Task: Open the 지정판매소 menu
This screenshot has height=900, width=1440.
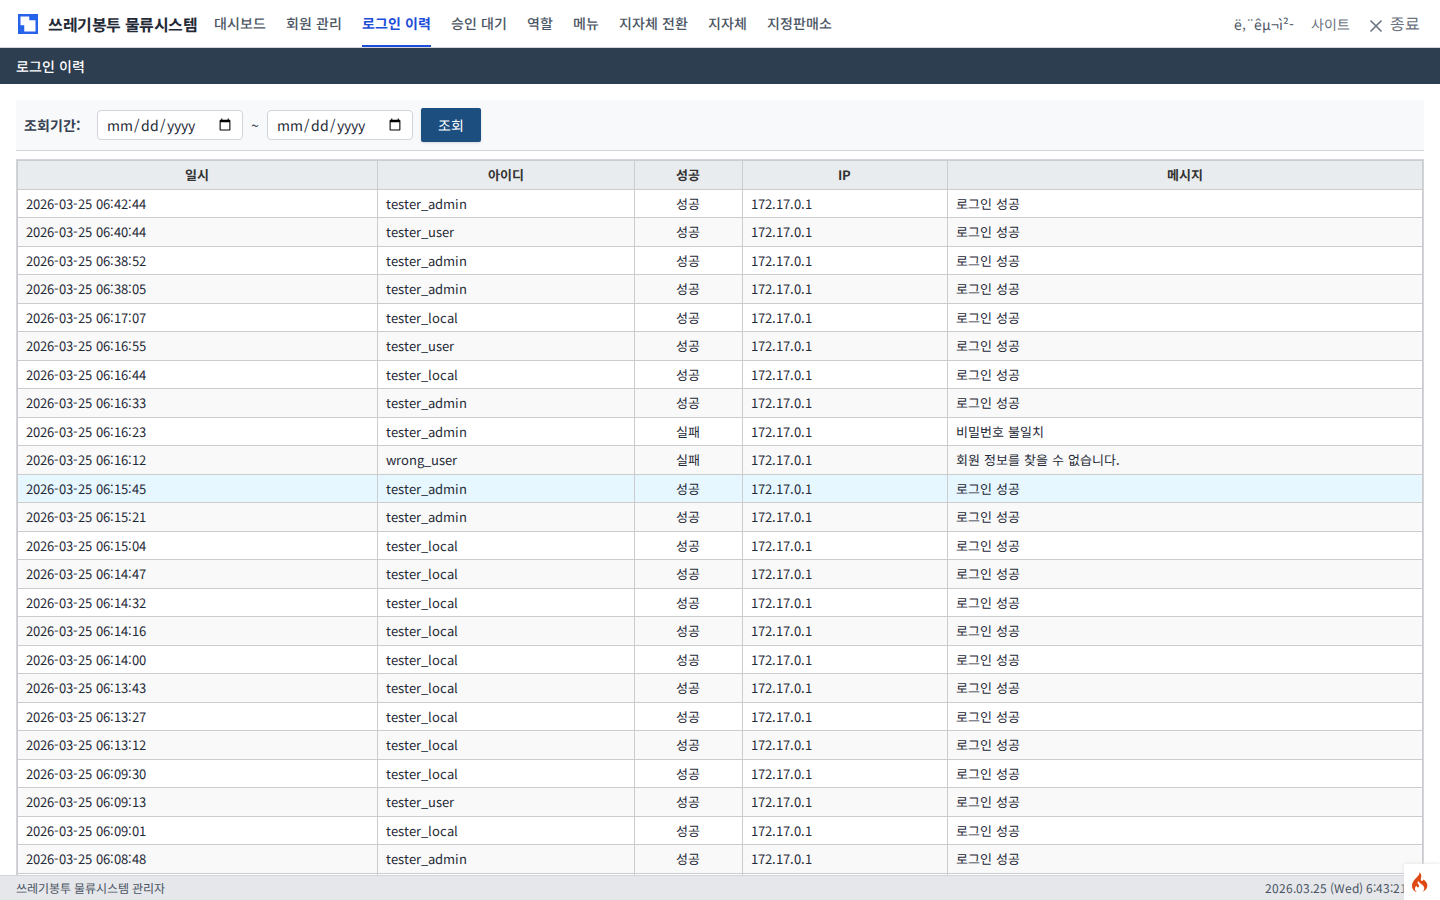Action: point(799,24)
